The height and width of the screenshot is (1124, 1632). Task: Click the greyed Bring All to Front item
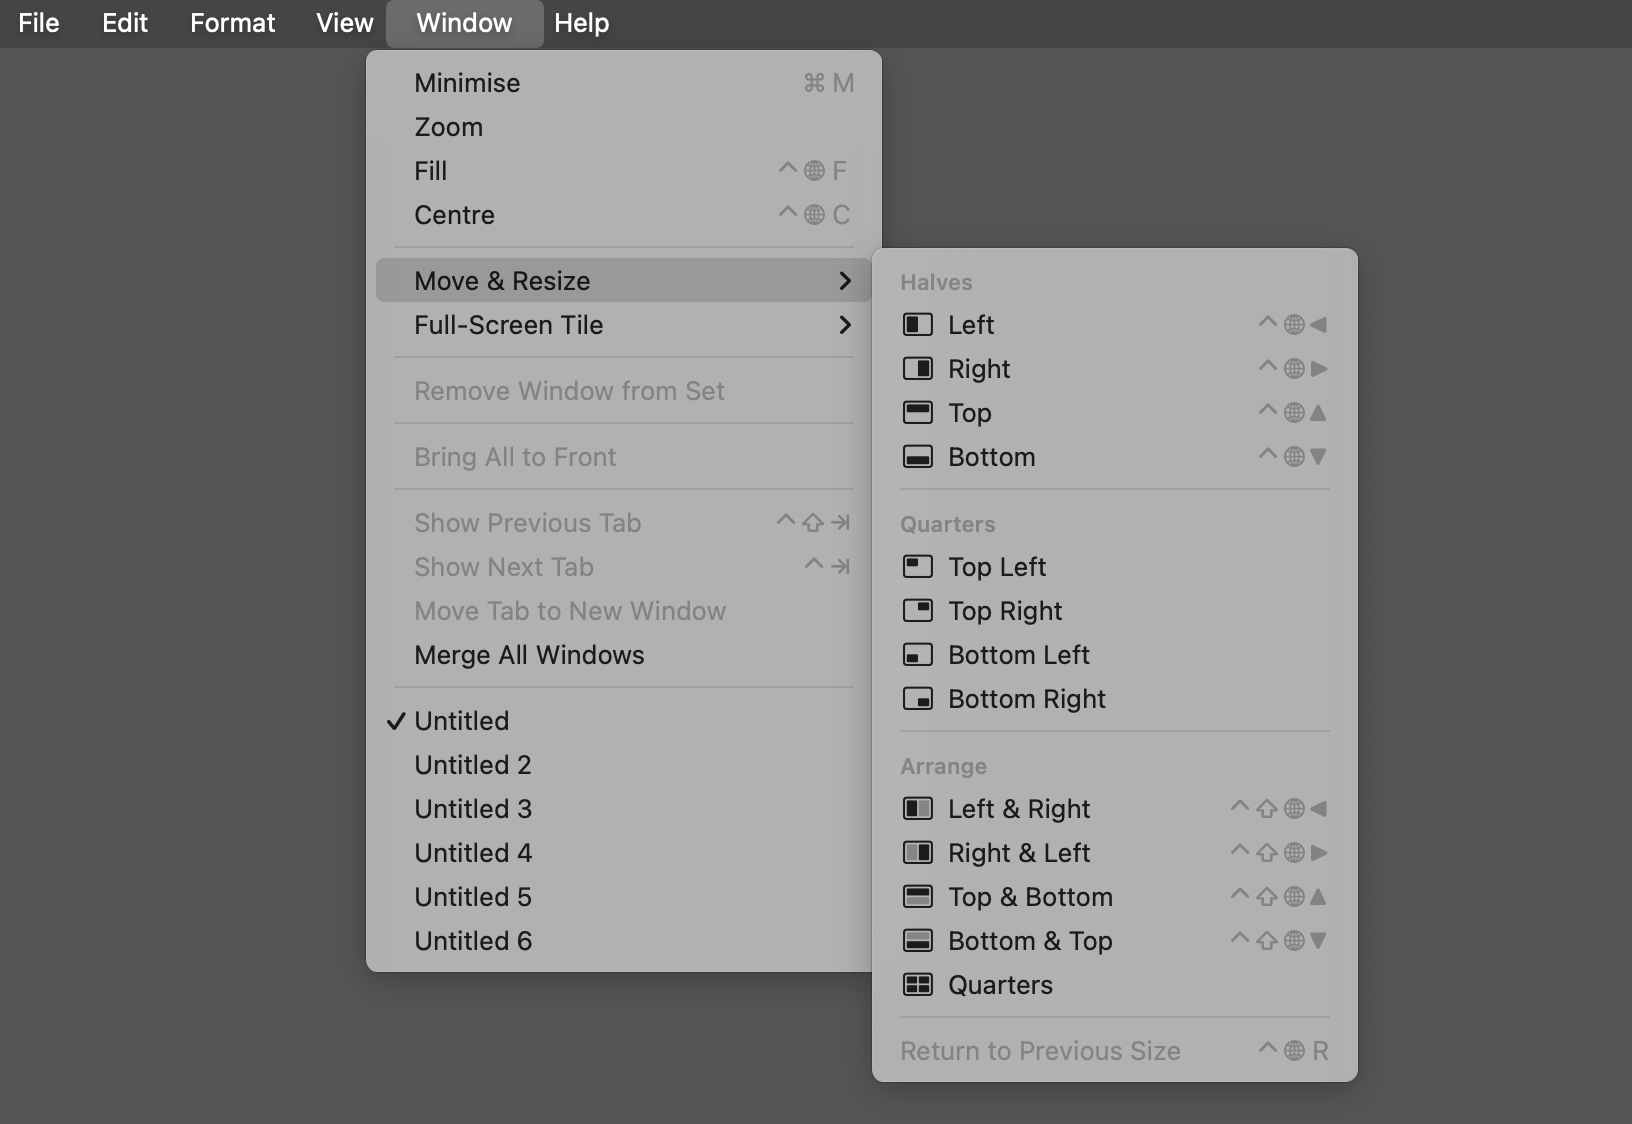[624, 457]
